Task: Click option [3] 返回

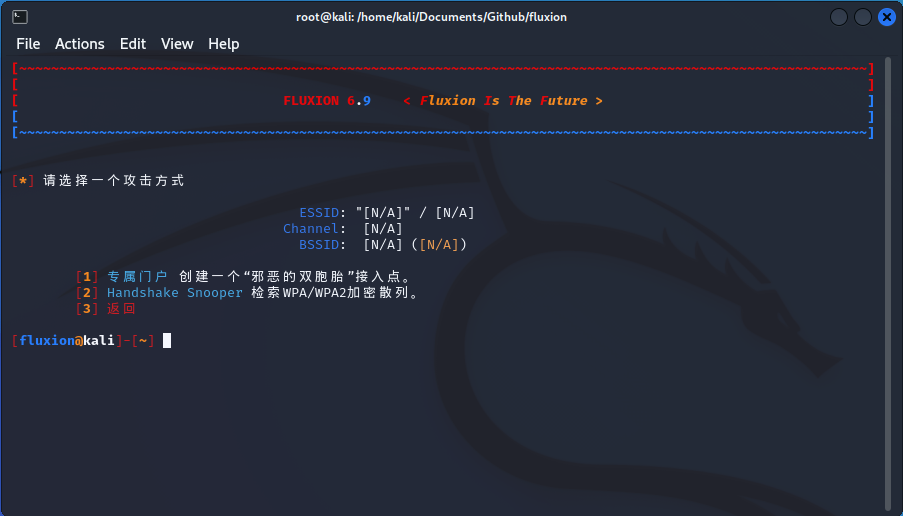Action: tap(105, 309)
